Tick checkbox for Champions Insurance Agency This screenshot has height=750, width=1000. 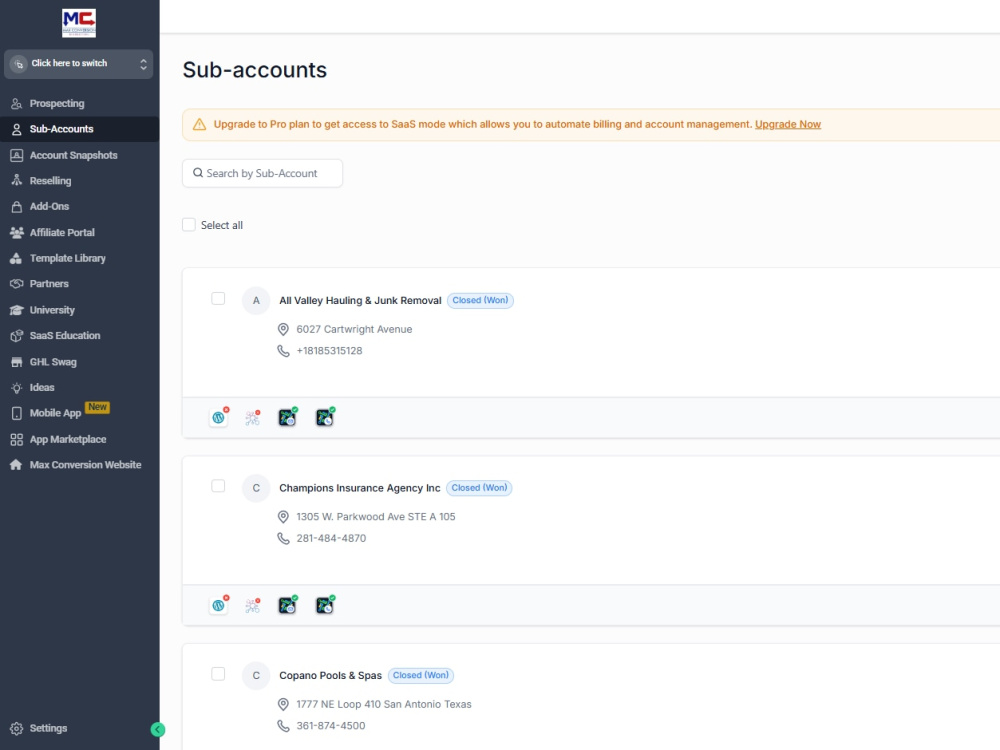coord(218,486)
